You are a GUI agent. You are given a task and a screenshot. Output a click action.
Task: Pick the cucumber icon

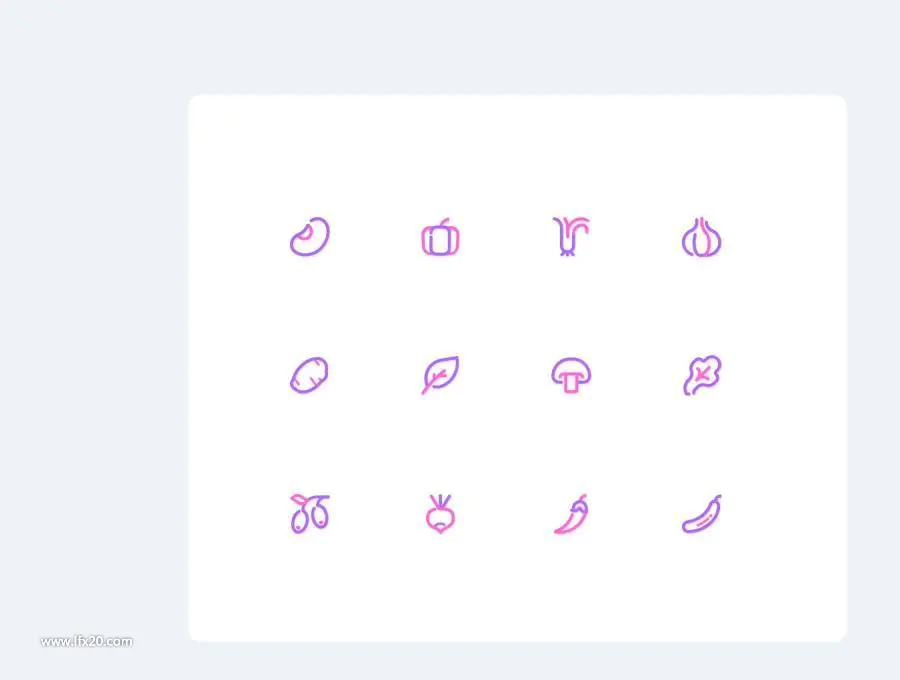pyautogui.click(x=701, y=514)
